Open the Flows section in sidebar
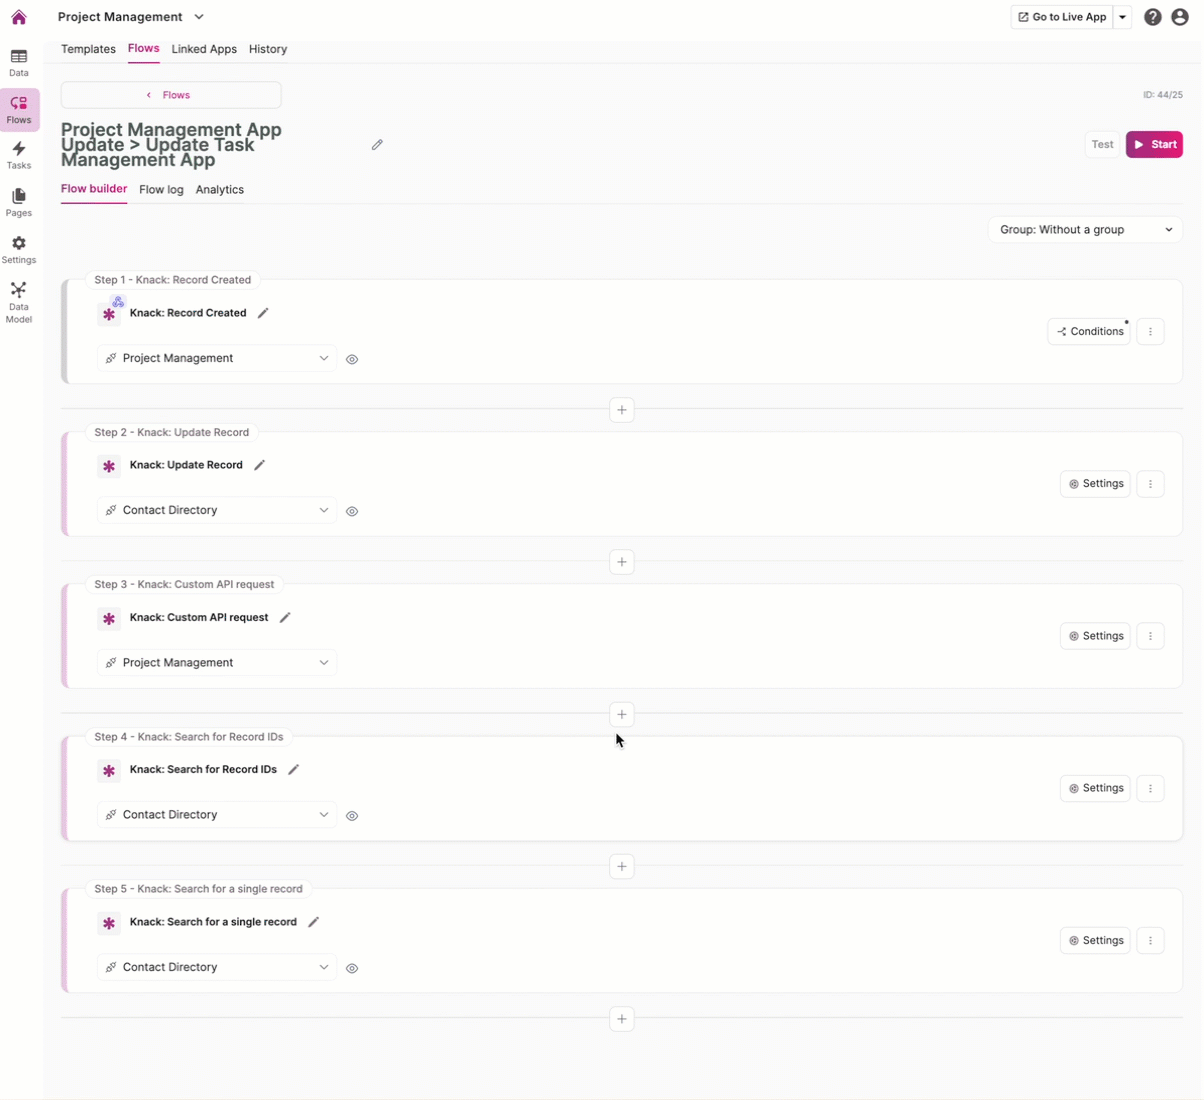This screenshot has height=1100, width=1204. (x=18, y=110)
